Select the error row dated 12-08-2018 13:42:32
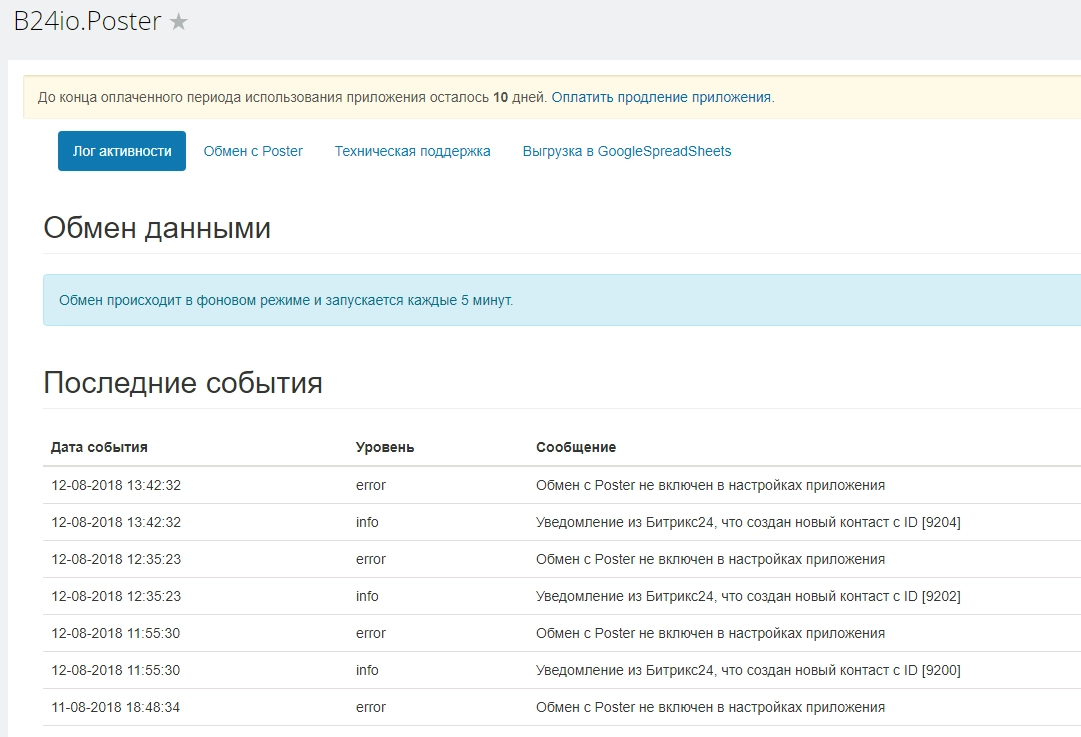This screenshot has width=1081, height=737. (x=400, y=484)
